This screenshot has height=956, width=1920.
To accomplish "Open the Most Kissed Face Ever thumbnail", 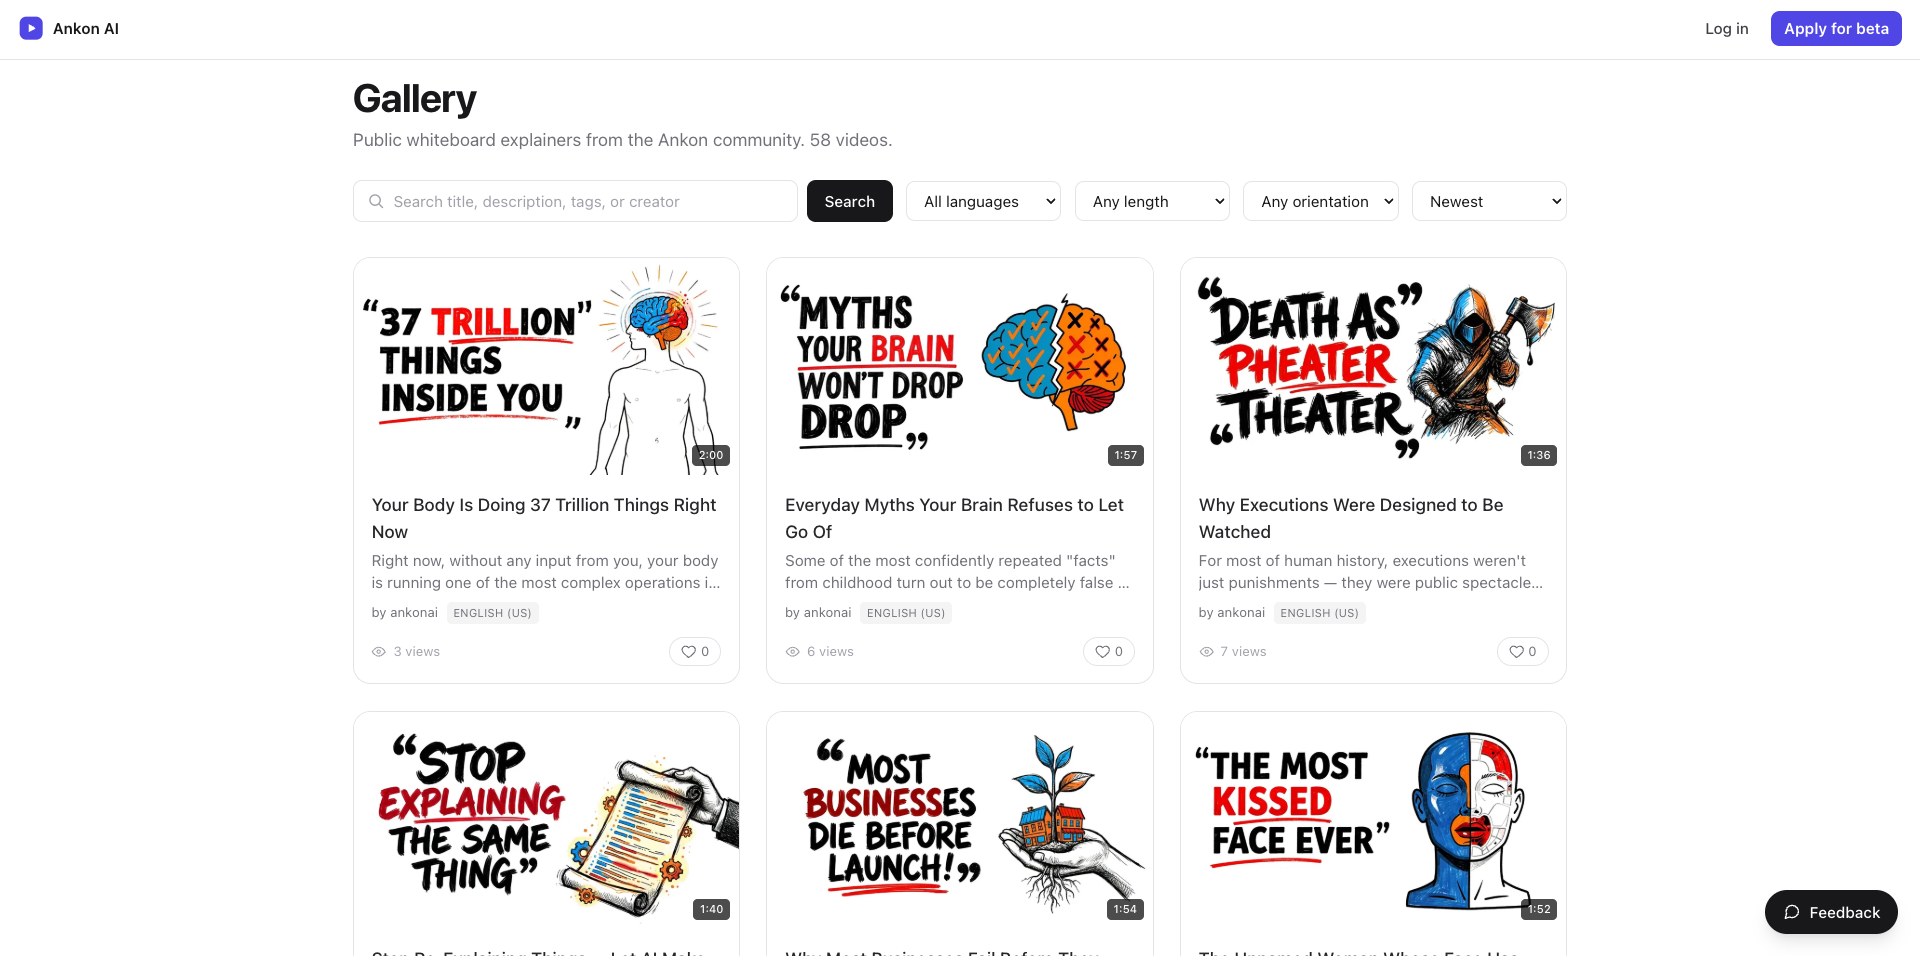I will (1373, 821).
